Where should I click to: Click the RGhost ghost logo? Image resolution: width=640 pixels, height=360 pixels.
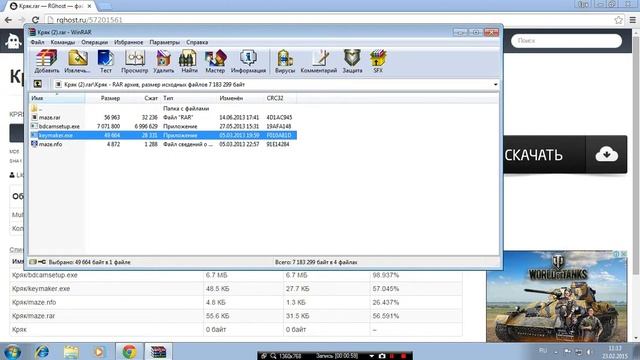(x=13, y=41)
